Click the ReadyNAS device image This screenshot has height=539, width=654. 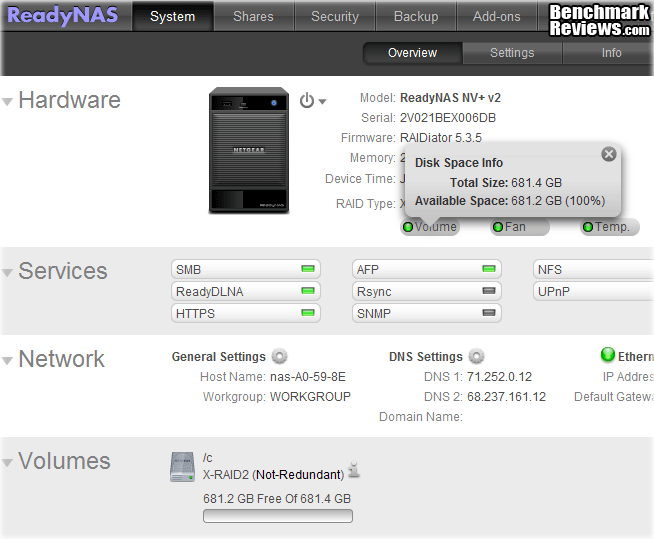tap(249, 151)
